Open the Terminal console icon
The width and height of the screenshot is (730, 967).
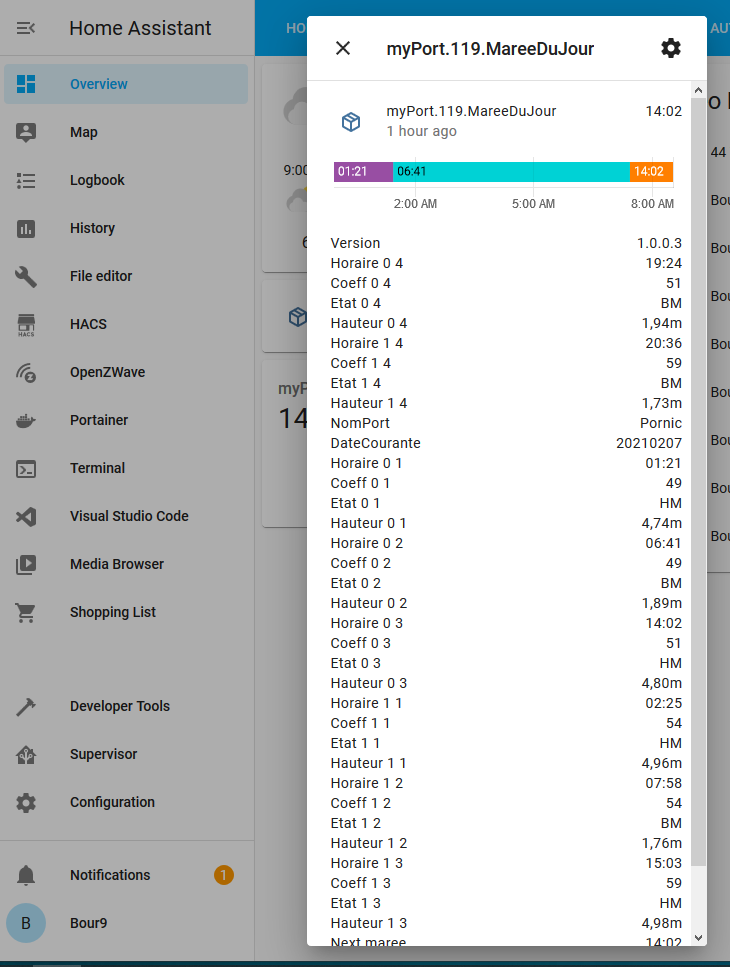click(x=26, y=468)
